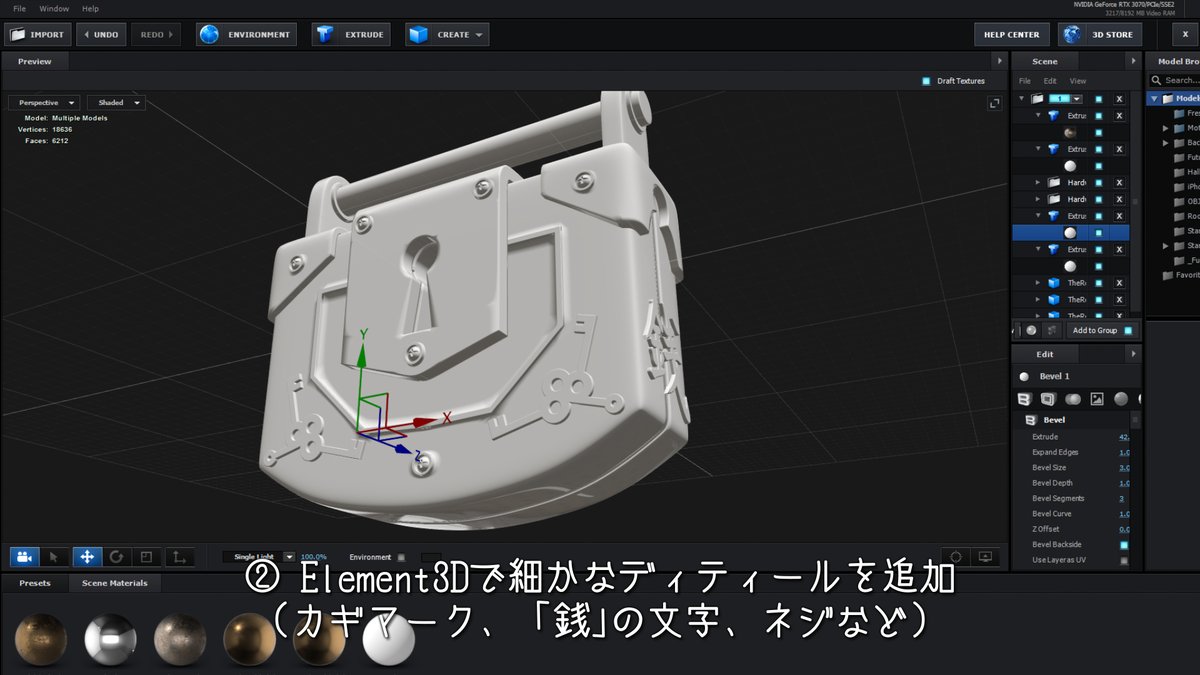Click the globe icon on ENVIRONMENT
The width and height of the screenshot is (1200, 675).
tap(210, 34)
